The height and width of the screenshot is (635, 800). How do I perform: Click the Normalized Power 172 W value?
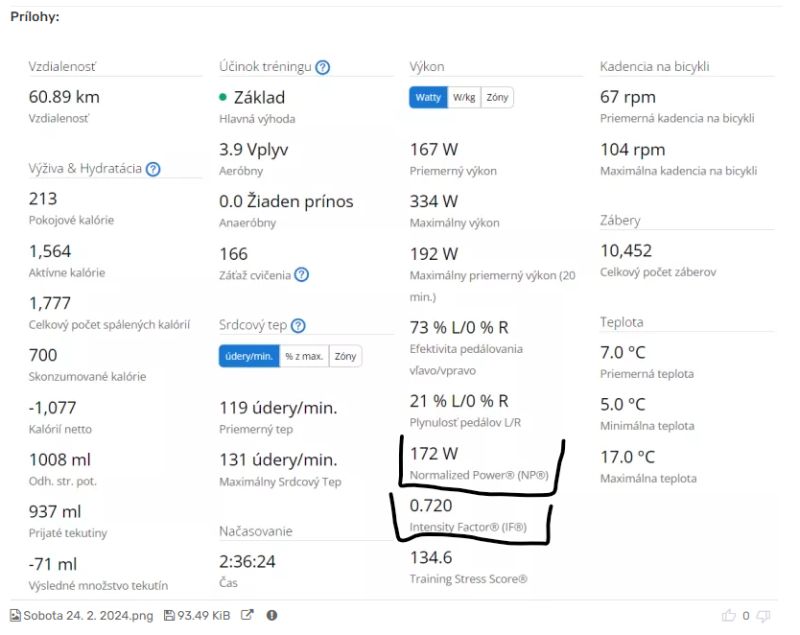tap(434, 454)
